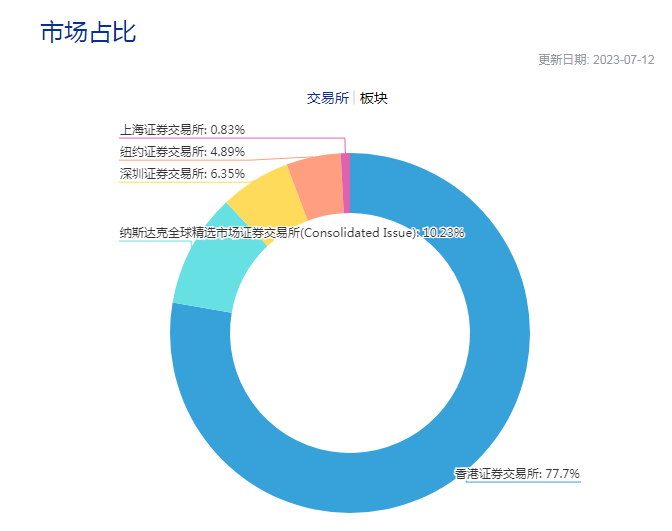Switch to the 交易所 tab

coord(328,98)
